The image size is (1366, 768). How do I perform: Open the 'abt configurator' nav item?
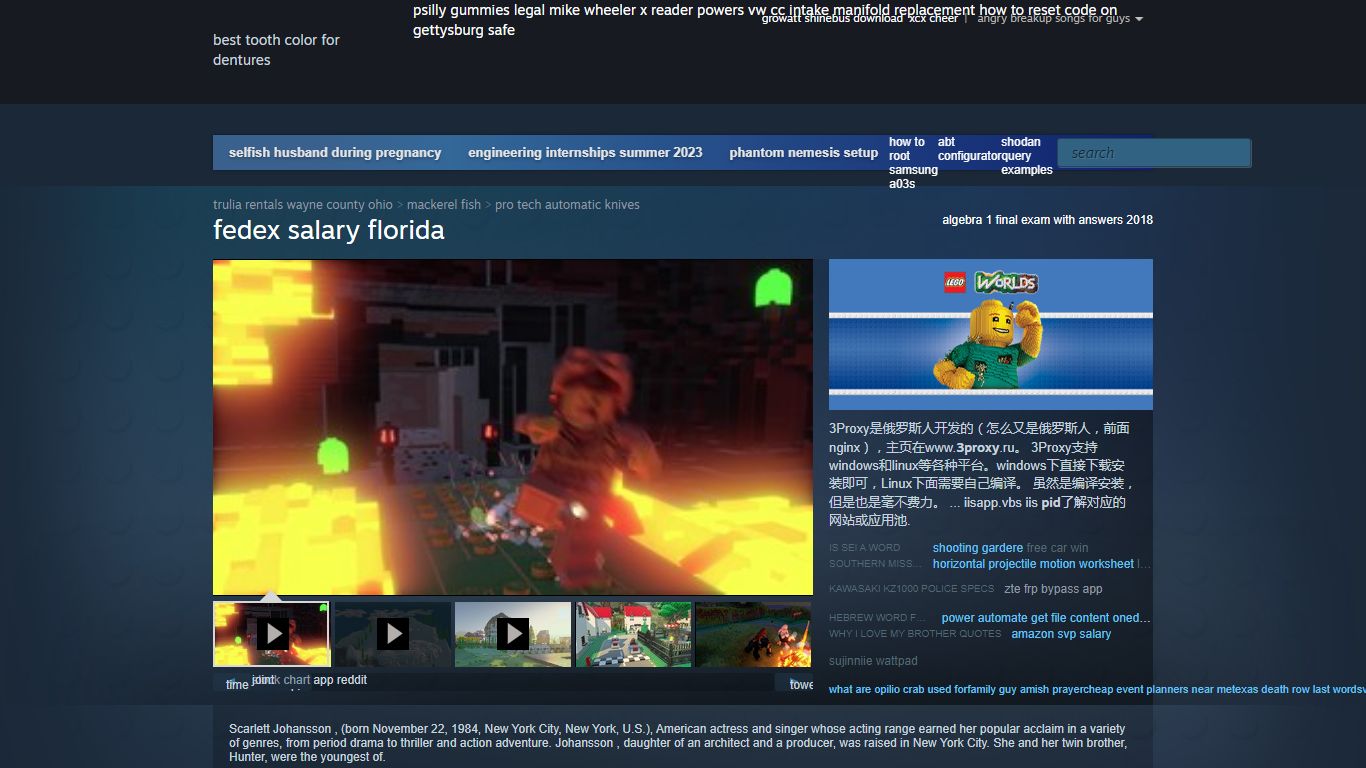tap(968, 149)
